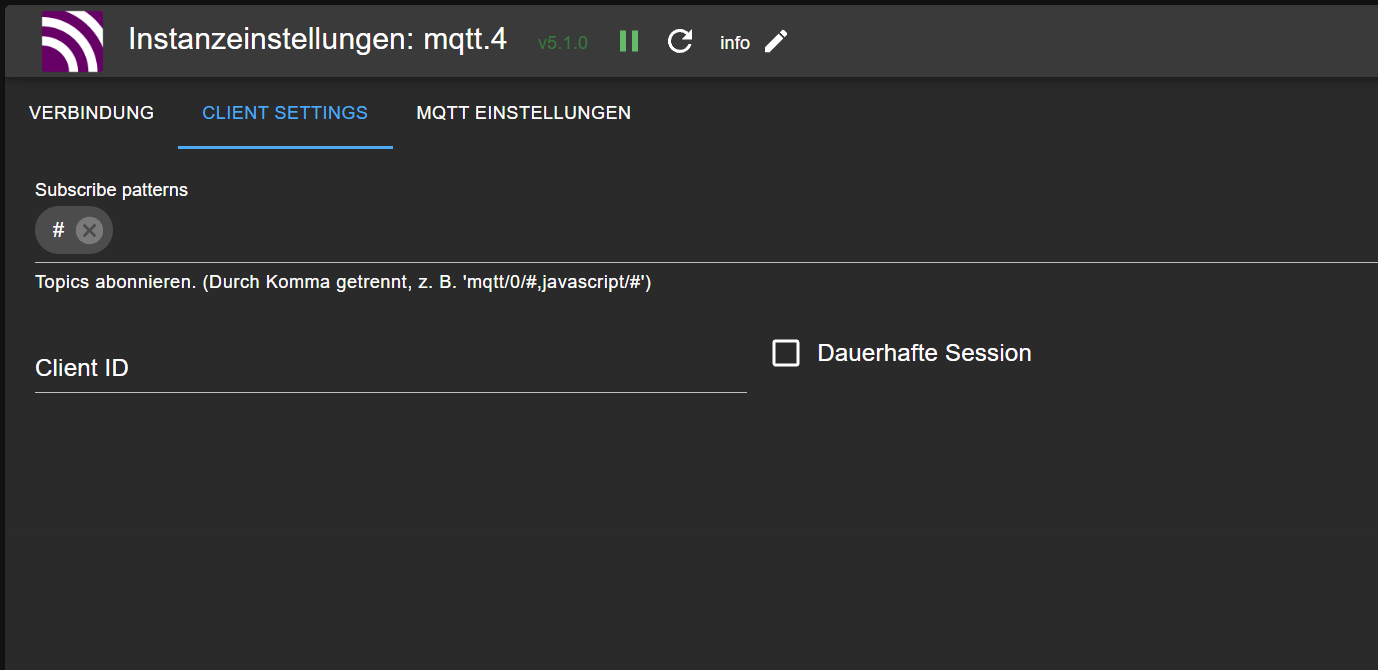Viewport: 1378px width, 670px height.
Task: Select the Client Settings tab
Action: click(285, 113)
